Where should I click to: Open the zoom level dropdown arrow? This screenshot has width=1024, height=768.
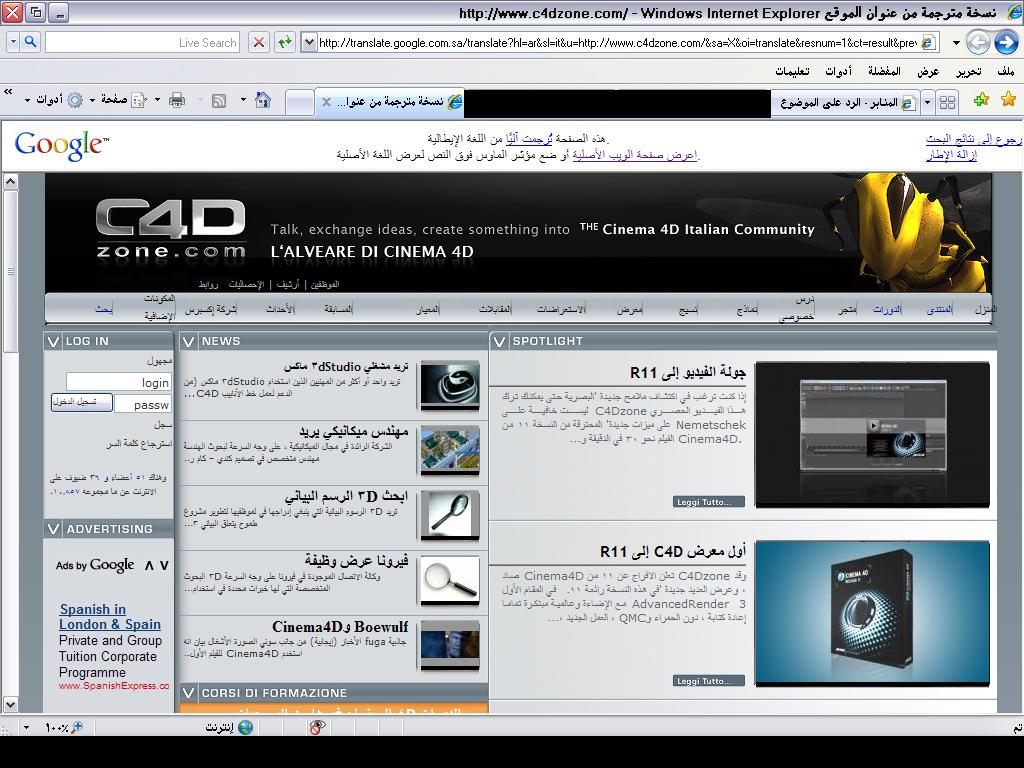pos(27,727)
